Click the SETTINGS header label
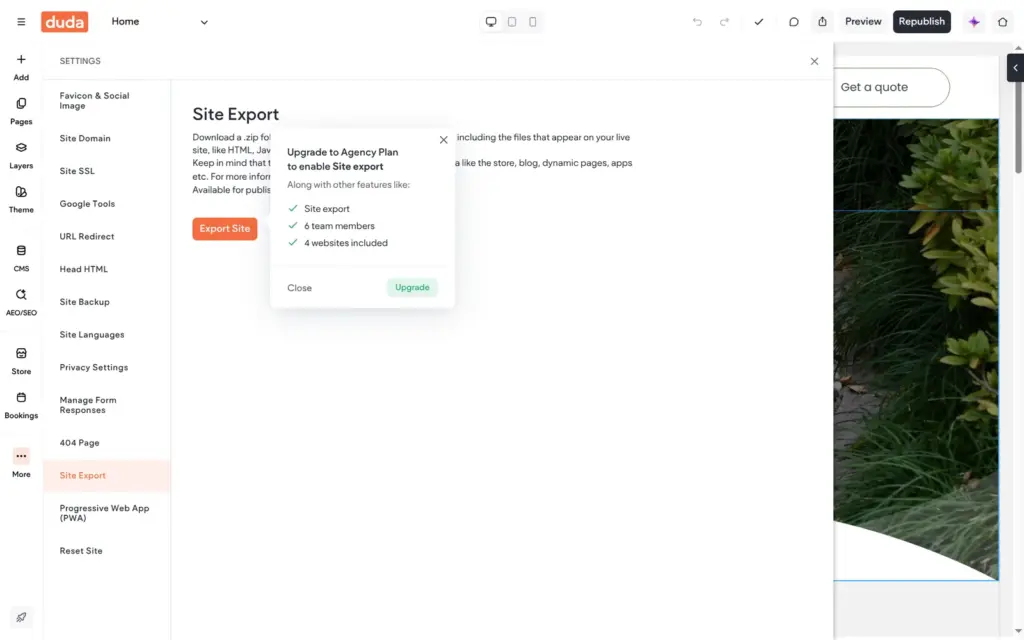 (80, 61)
